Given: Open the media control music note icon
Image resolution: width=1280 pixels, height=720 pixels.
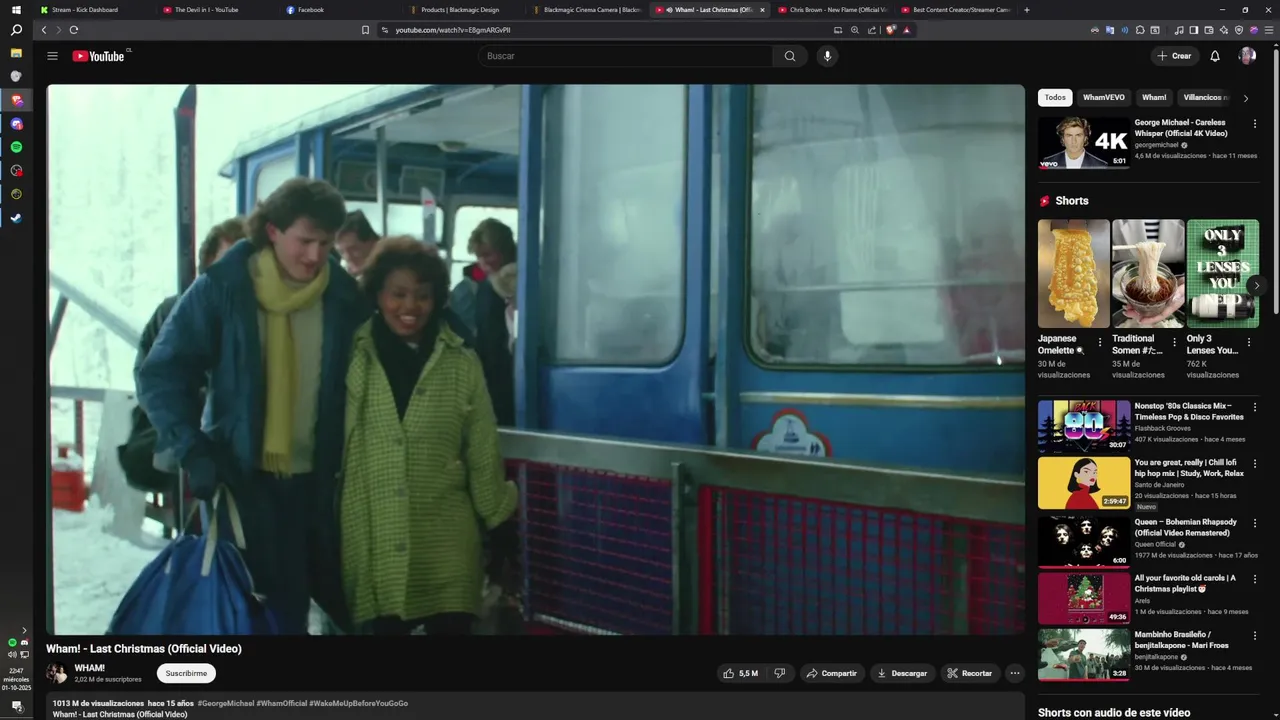Looking at the screenshot, I should pos(1178,30).
